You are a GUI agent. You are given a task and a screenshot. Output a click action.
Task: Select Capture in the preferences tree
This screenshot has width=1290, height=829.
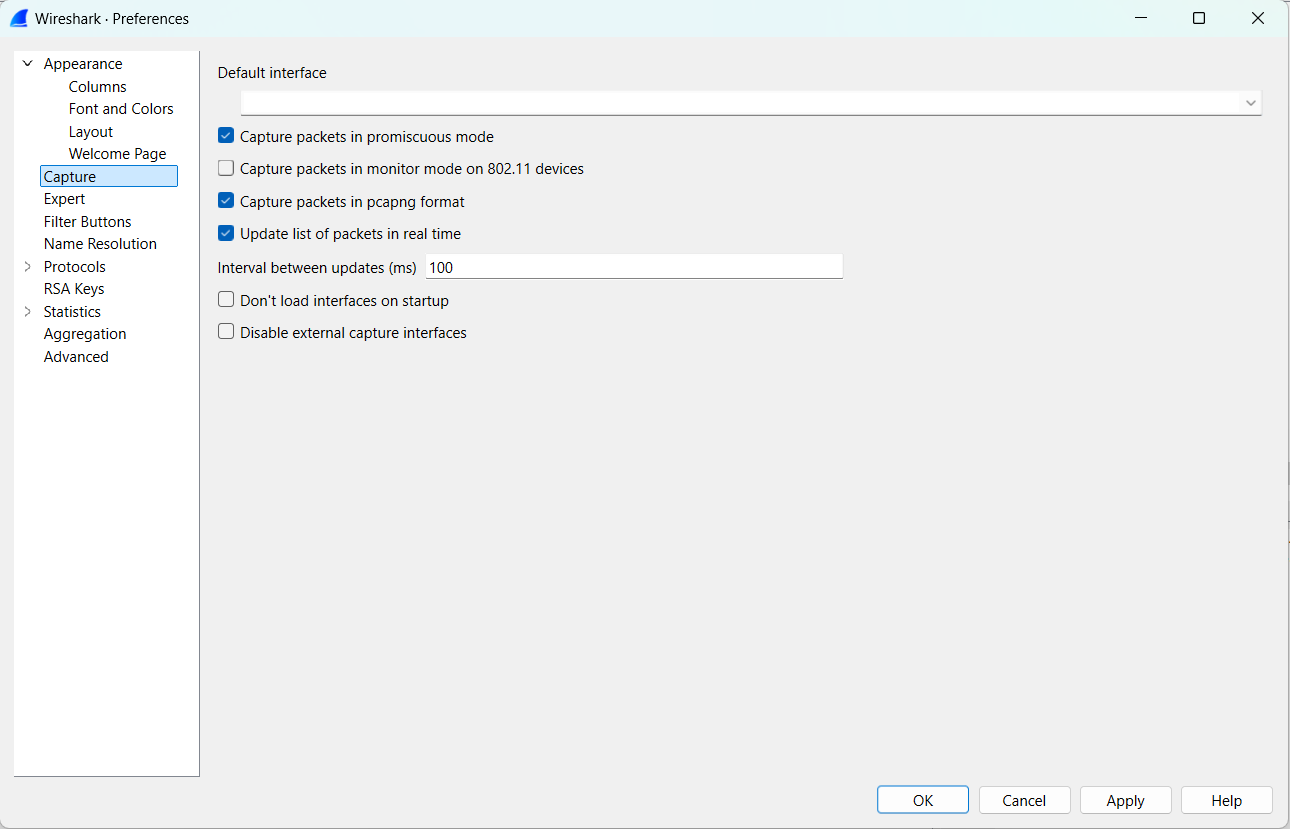point(109,177)
